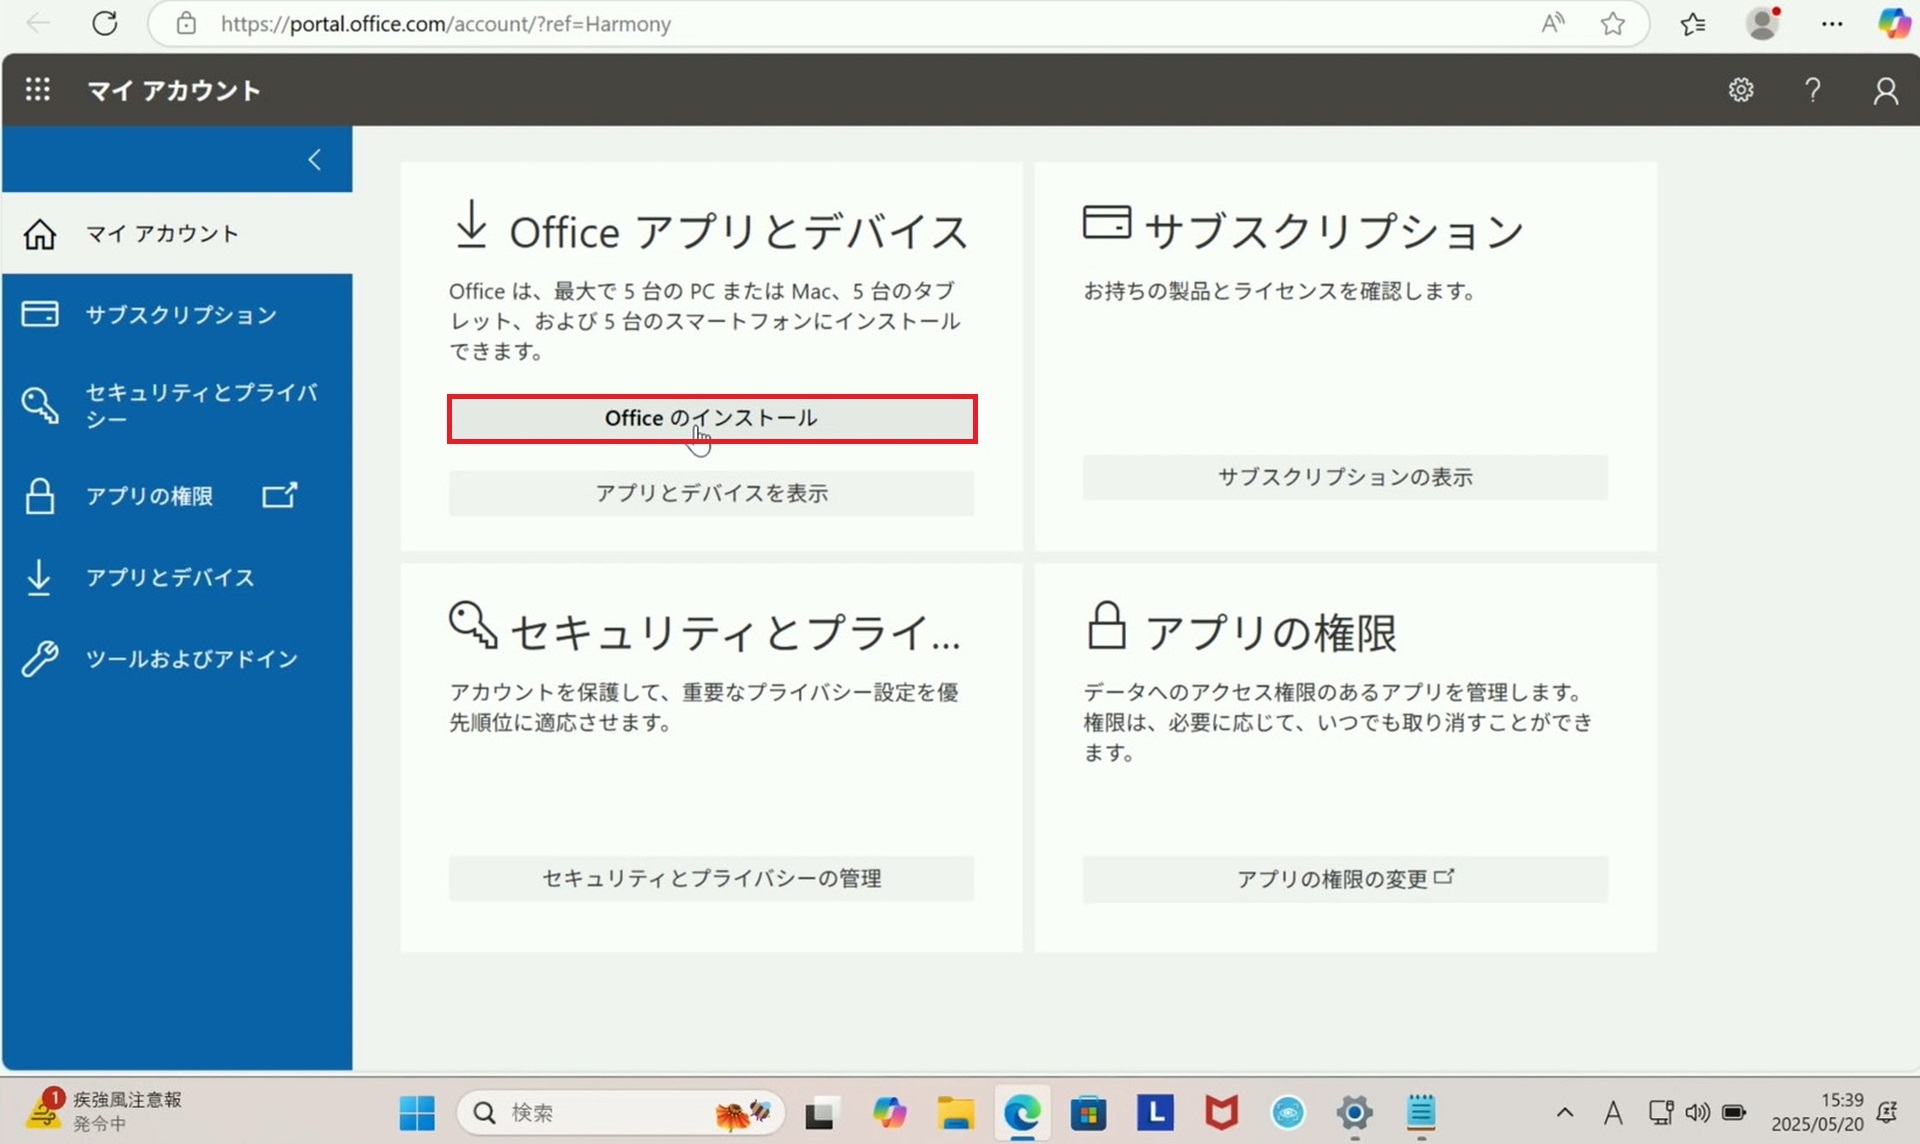This screenshot has height=1144, width=1920.
Task: Open the account profile icon in header
Action: 1885,90
